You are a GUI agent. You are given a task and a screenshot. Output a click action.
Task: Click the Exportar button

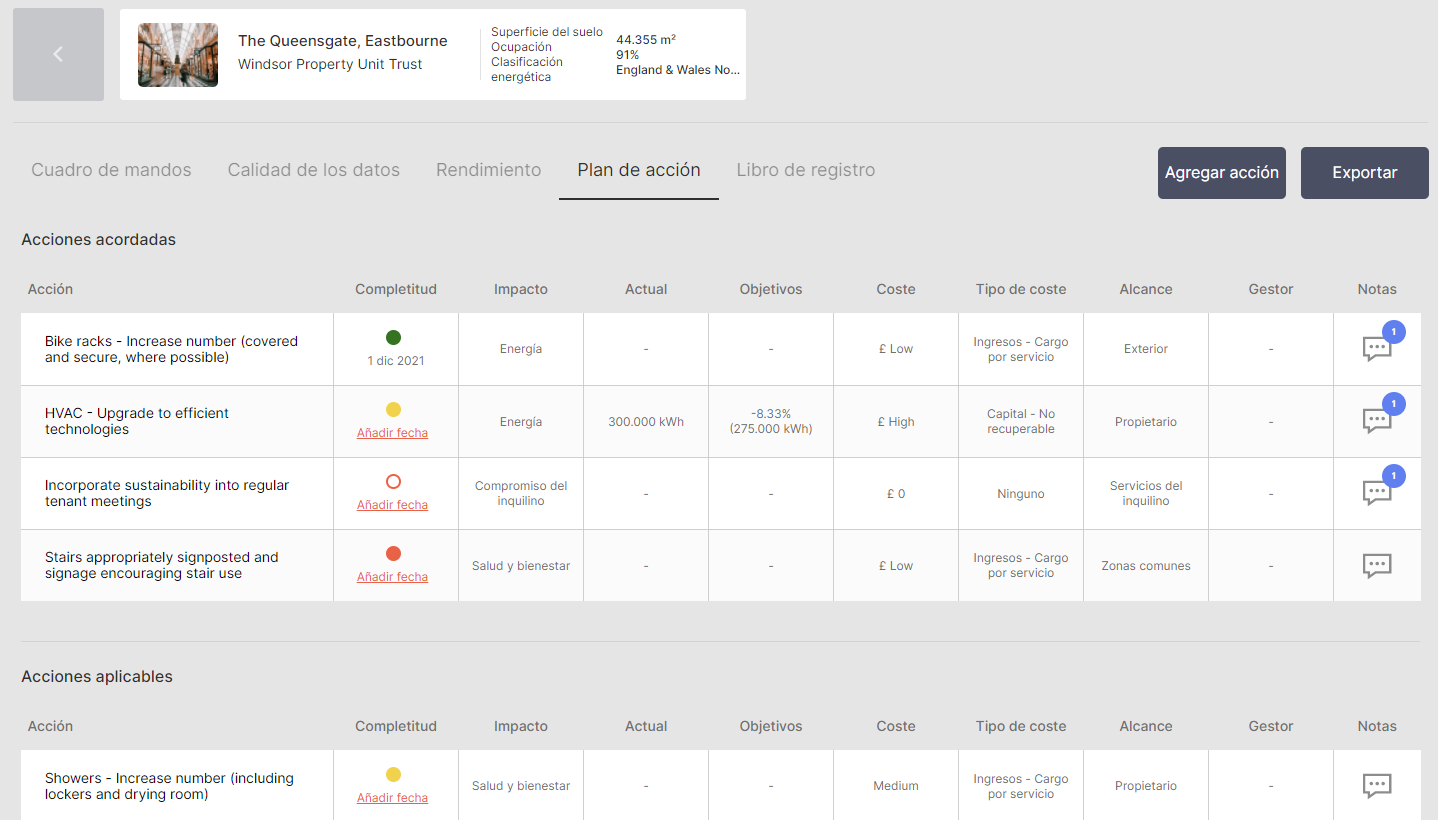pyautogui.click(x=1364, y=172)
